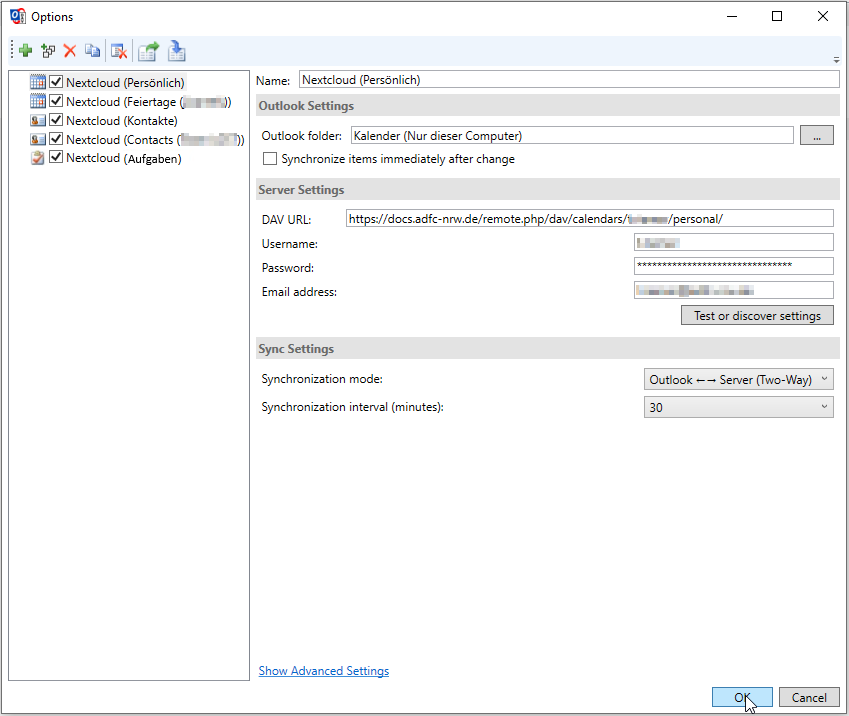Open the toolbar overflow arrow
The image size is (849, 716).
coord(836,60)
